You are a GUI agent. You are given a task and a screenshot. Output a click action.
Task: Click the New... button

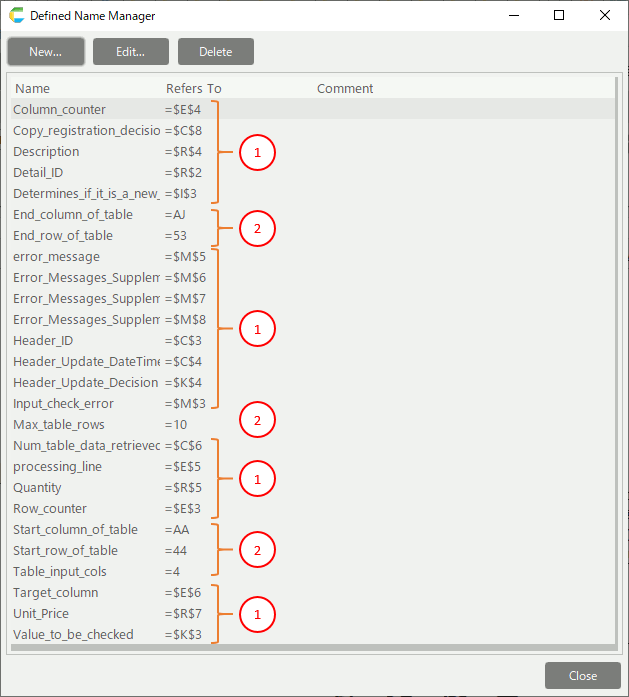(46, 52)
